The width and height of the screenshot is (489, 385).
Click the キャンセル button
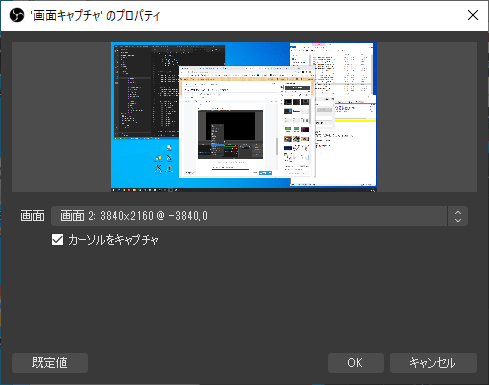pyautogui.click(x=433, y=363)
